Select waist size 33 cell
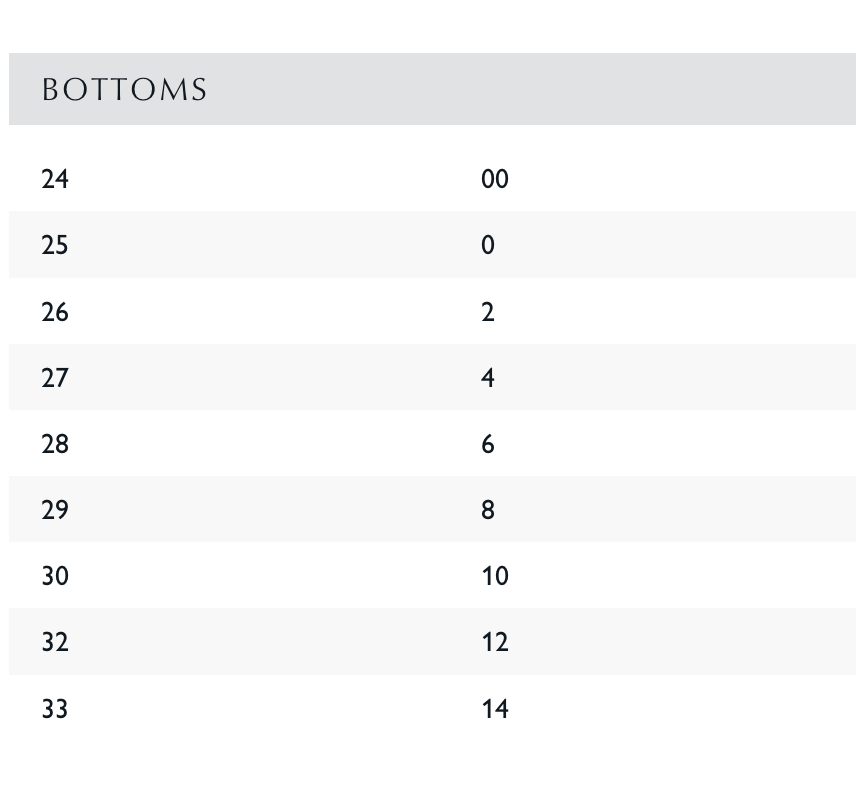 pyautogui.click(x=55, y=709)
